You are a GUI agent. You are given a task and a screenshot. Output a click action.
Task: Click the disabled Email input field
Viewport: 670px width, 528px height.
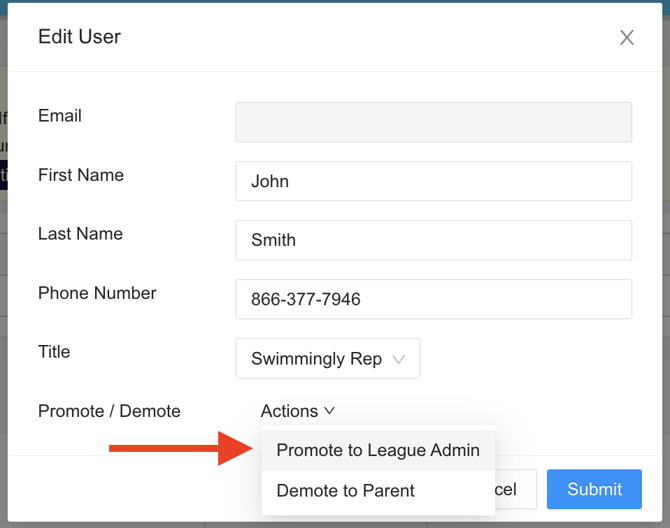tap(433, 122)
